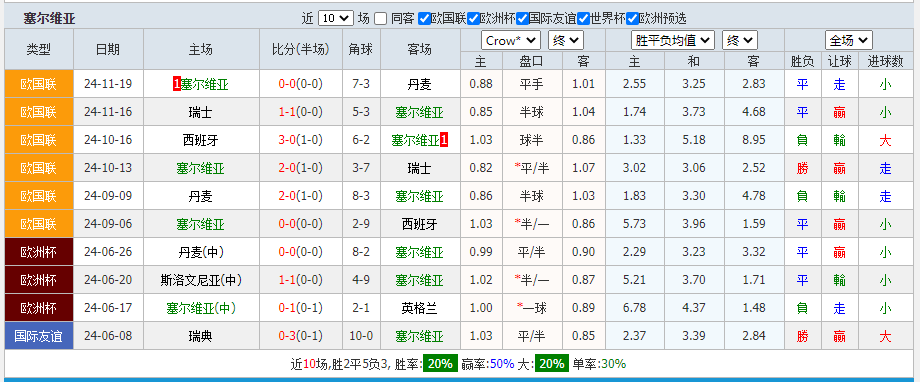Click the *一球 handicap in the 英格兰 row
920x382 pixels.
pyautogui.click(x=532, y=308)
